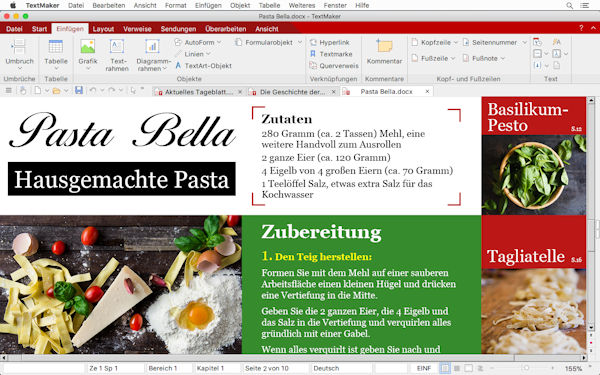Open the hamburger menu in quick toolbar

(8, 91)
